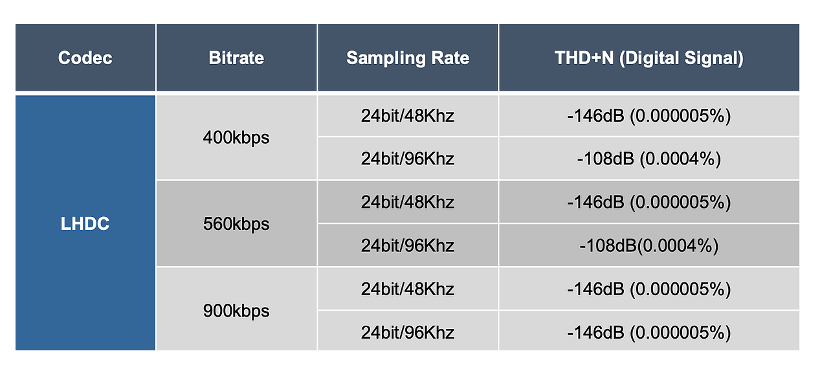Screen dimensions: 832x374
Task: Click 24bit/96Khz in the 560kbps group
Action: coord(408,245)
